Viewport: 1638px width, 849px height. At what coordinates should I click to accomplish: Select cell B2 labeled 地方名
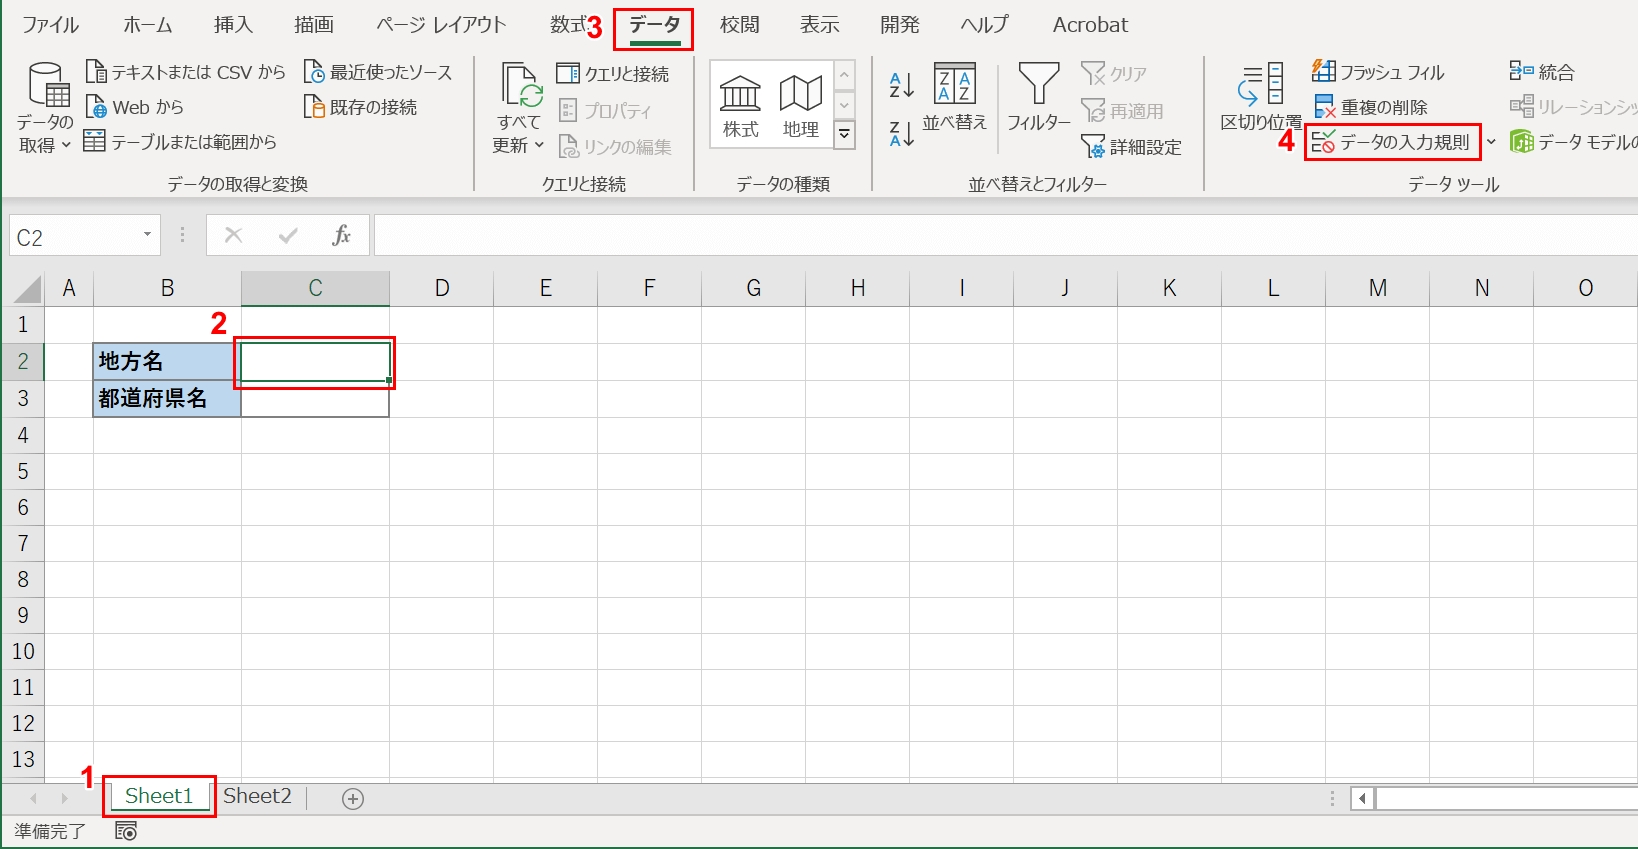(x=167, y=361)
